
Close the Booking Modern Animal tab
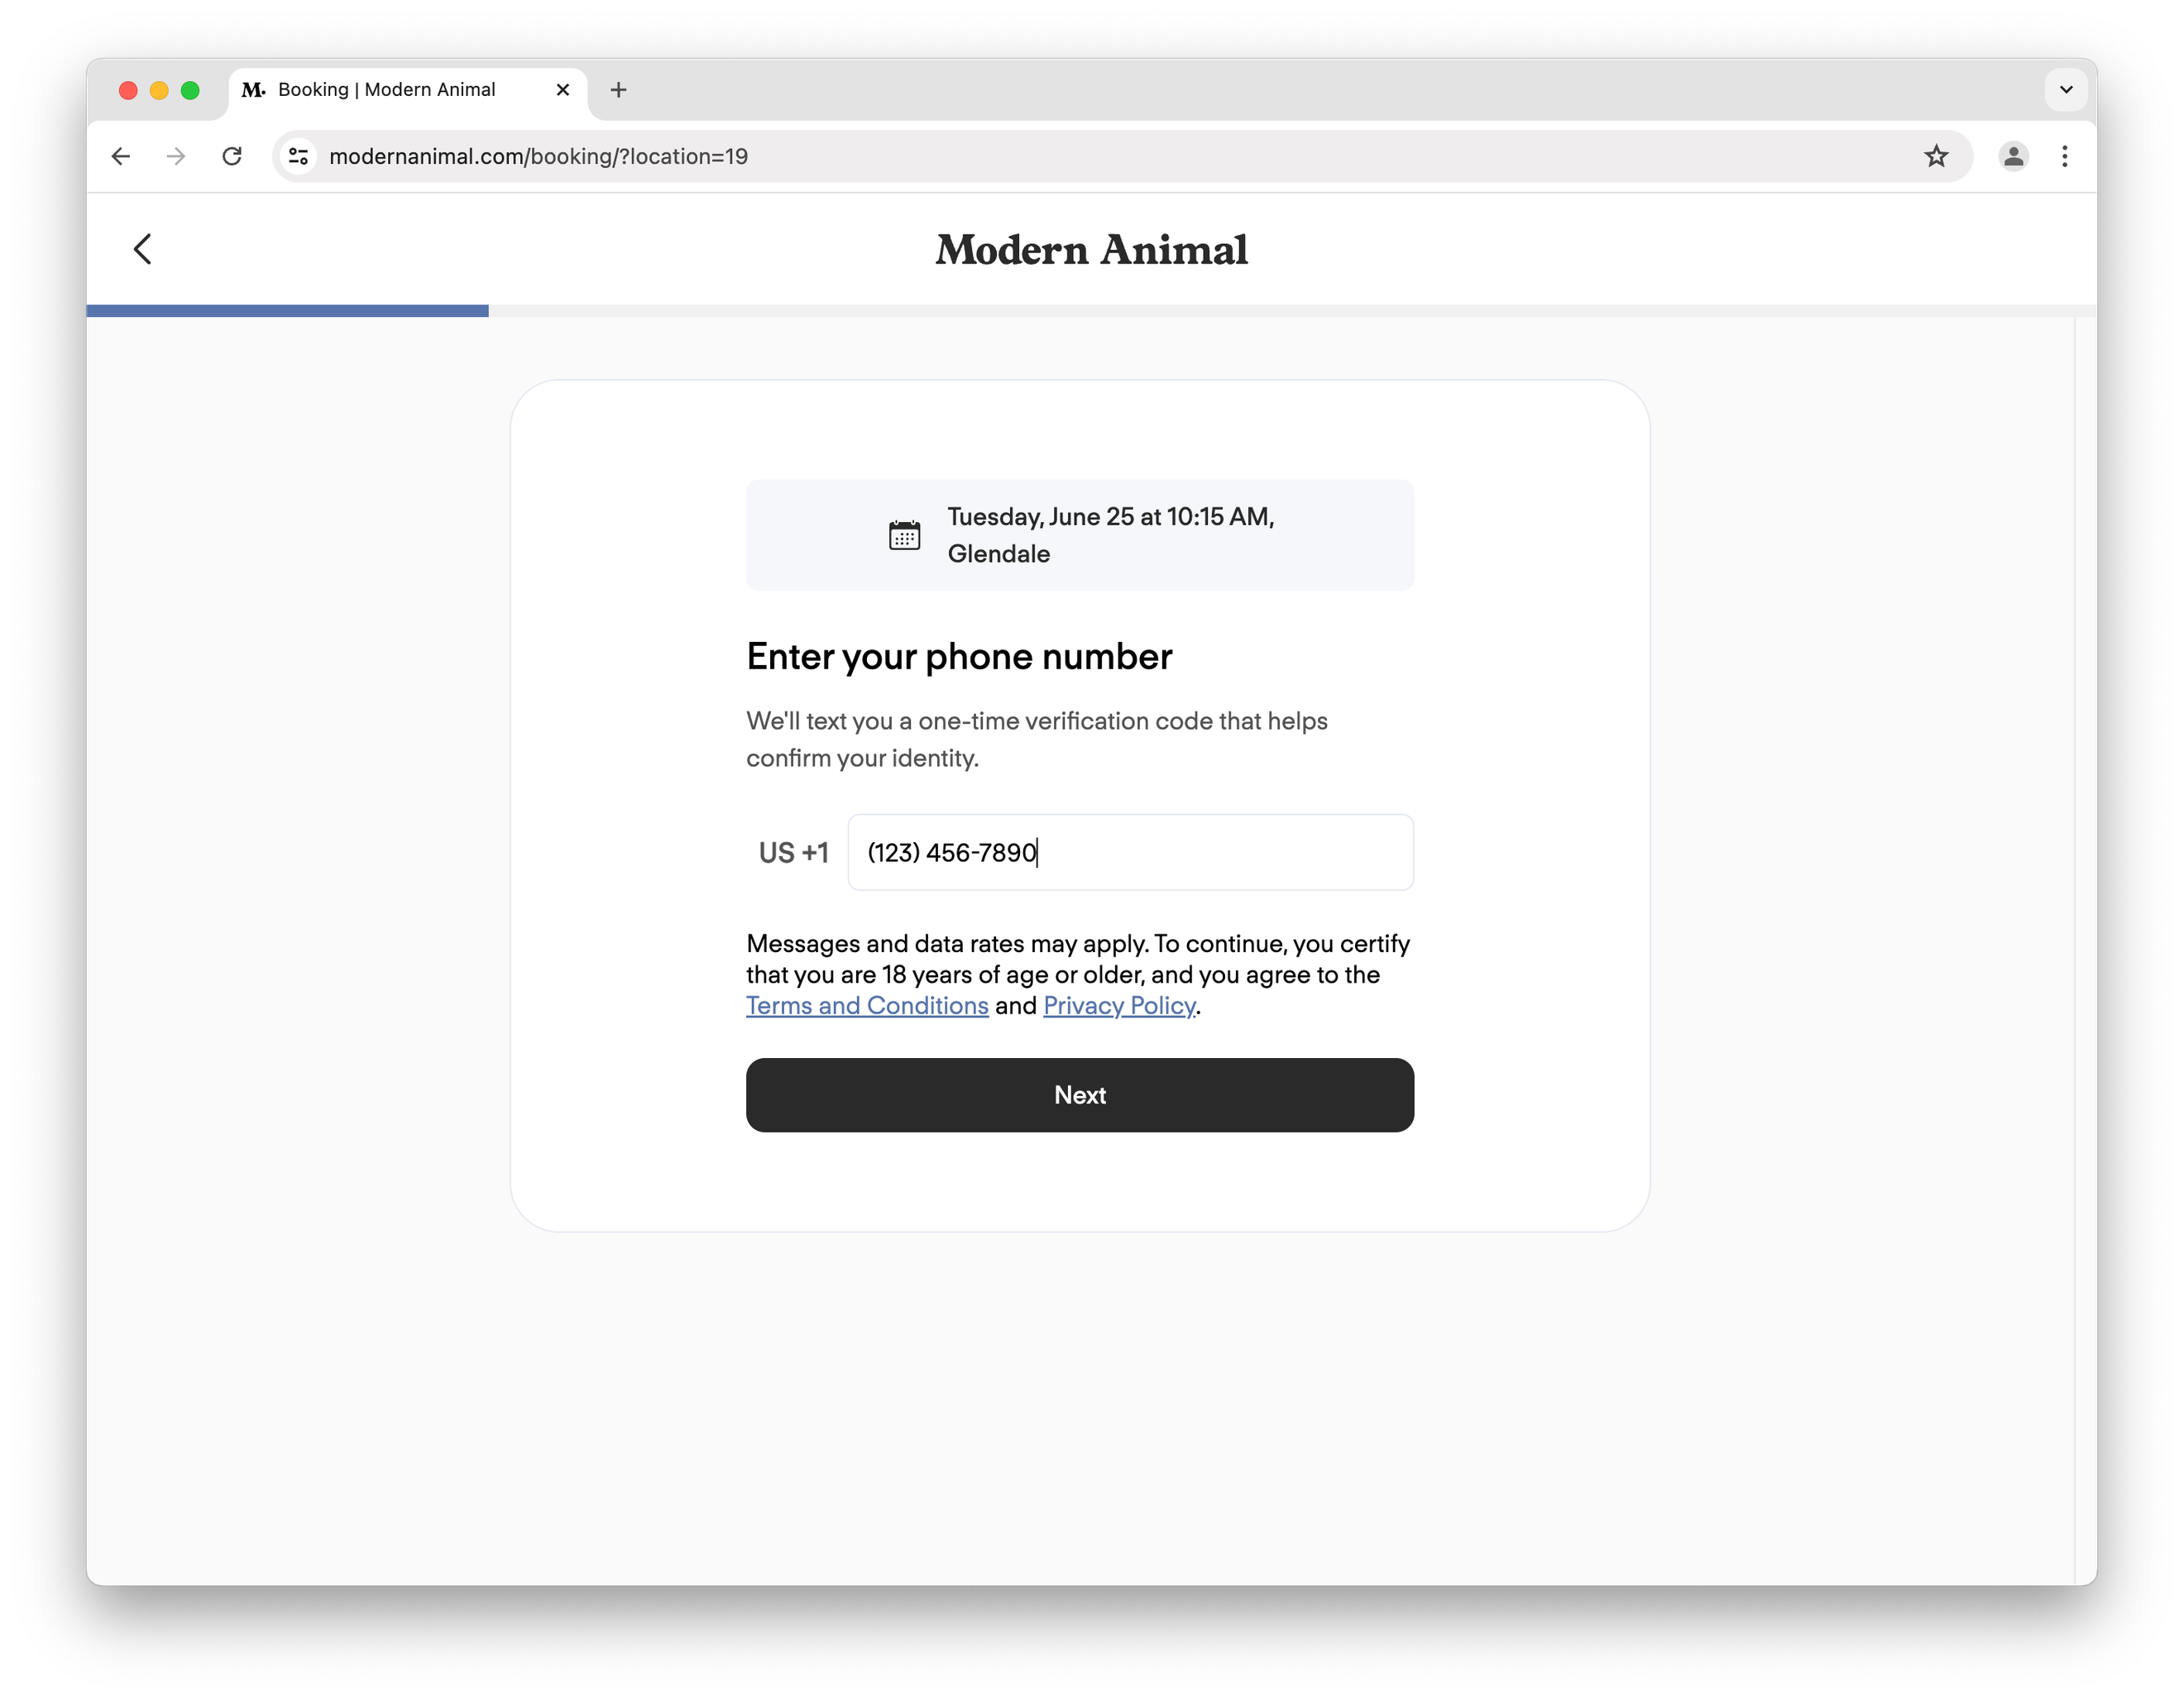click(x=563, y=90)
